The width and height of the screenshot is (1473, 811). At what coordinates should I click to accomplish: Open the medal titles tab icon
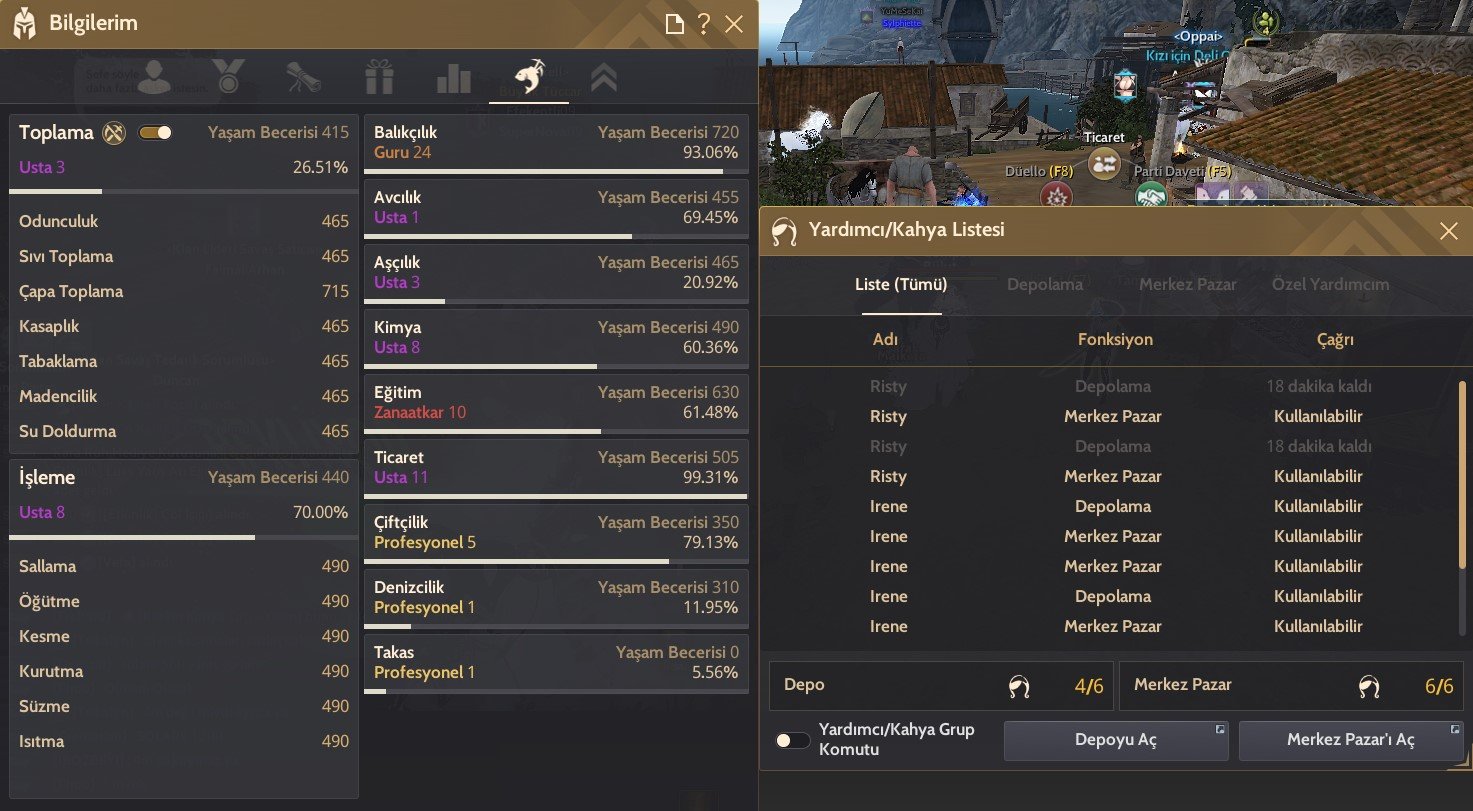229,77
